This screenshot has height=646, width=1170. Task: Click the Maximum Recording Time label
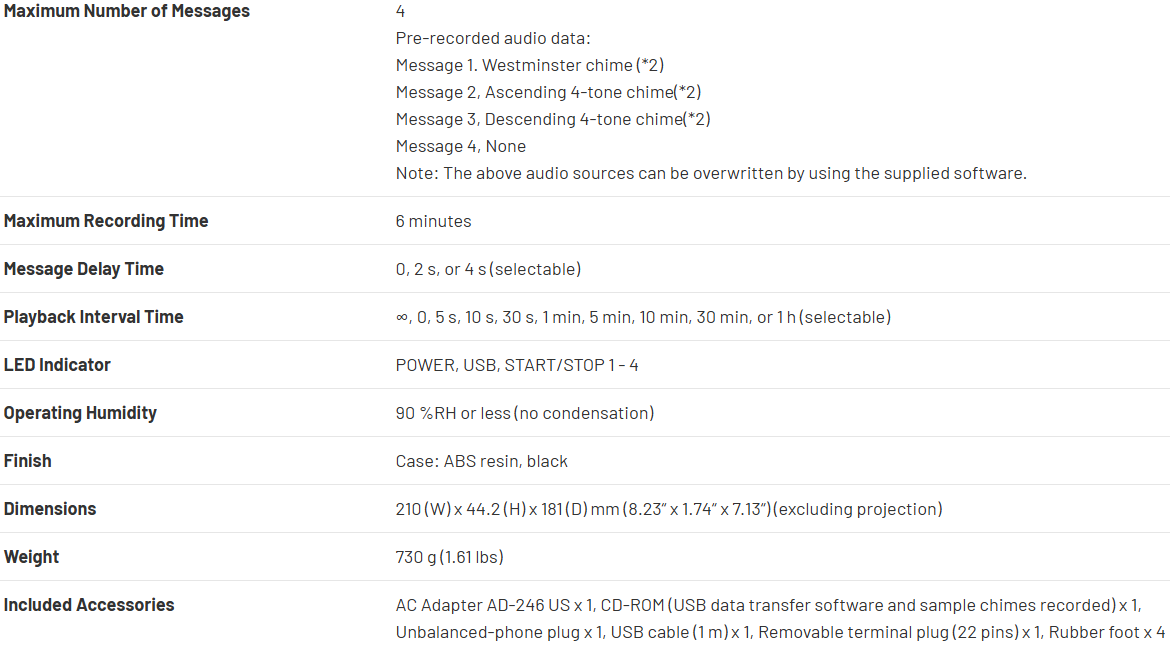pyautogui.click(x=106, y=221)
